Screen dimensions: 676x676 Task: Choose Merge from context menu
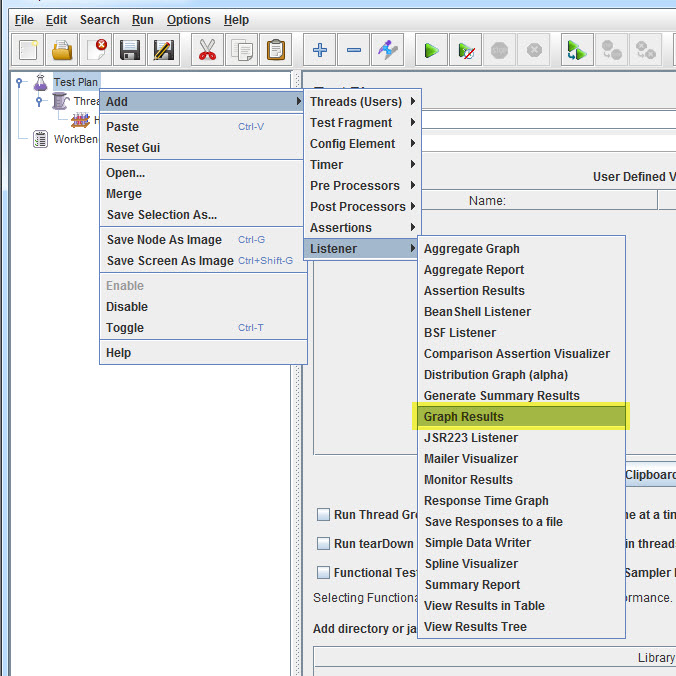pos(203,194)
